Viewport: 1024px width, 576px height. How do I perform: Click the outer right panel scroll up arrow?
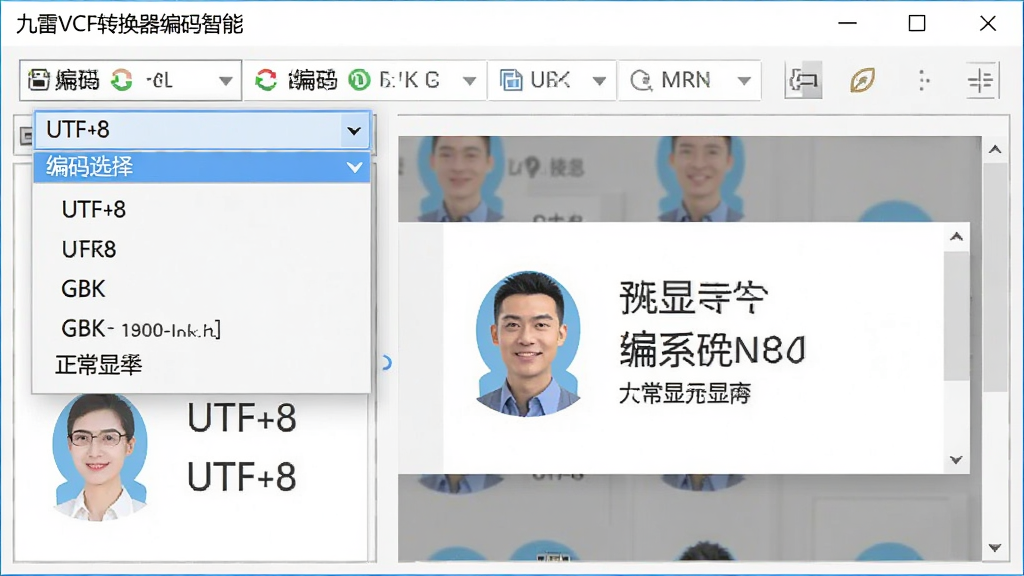tap(995, 150)
